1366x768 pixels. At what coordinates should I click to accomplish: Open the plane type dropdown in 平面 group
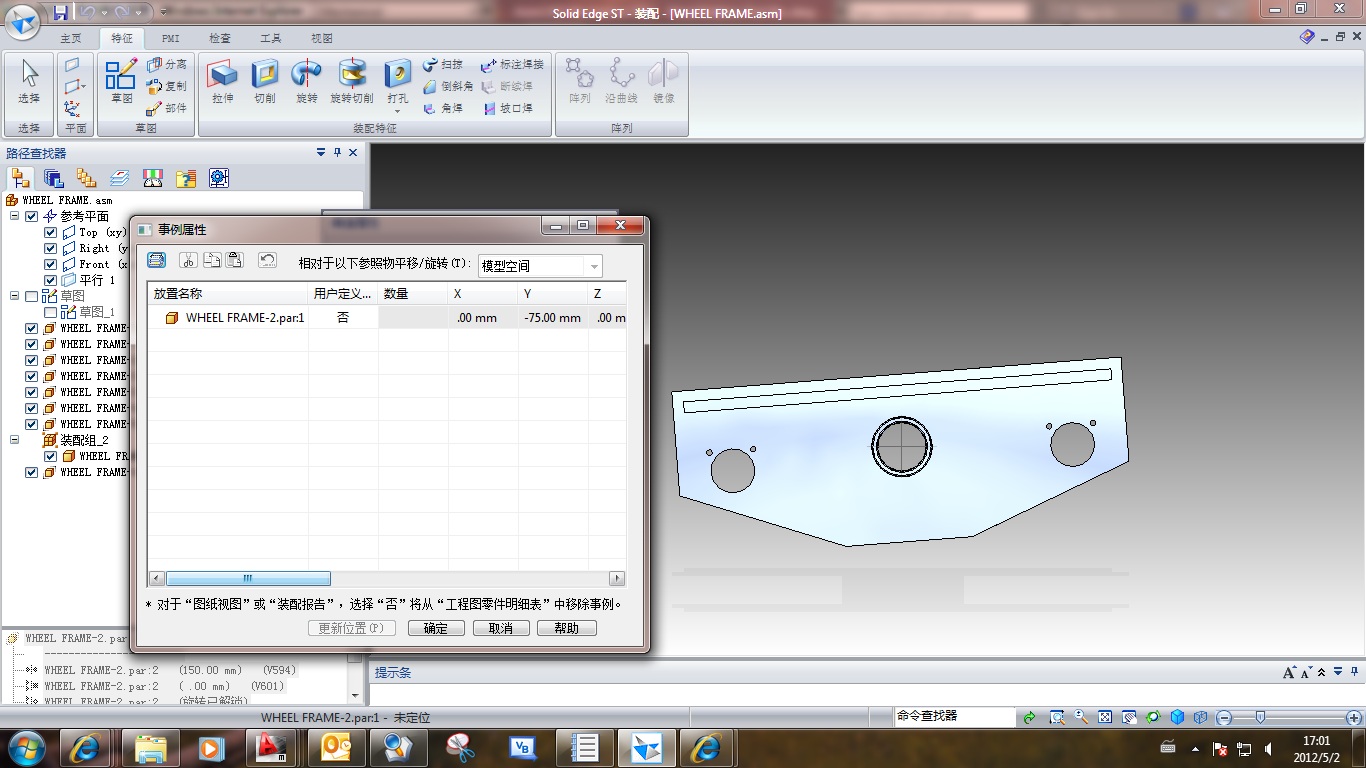pos(84,87)
